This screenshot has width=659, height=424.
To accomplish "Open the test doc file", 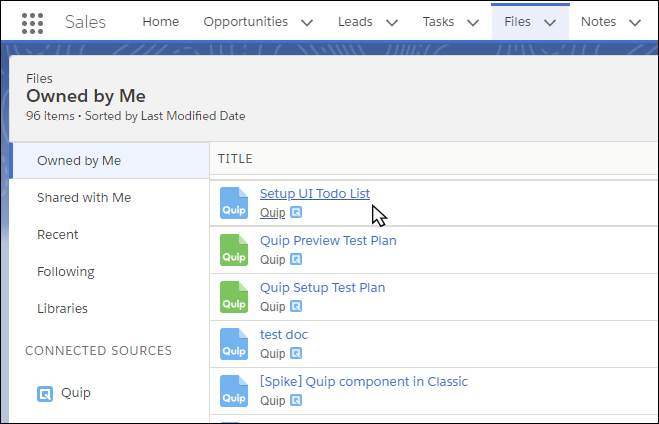I will [x=284, y=335].
